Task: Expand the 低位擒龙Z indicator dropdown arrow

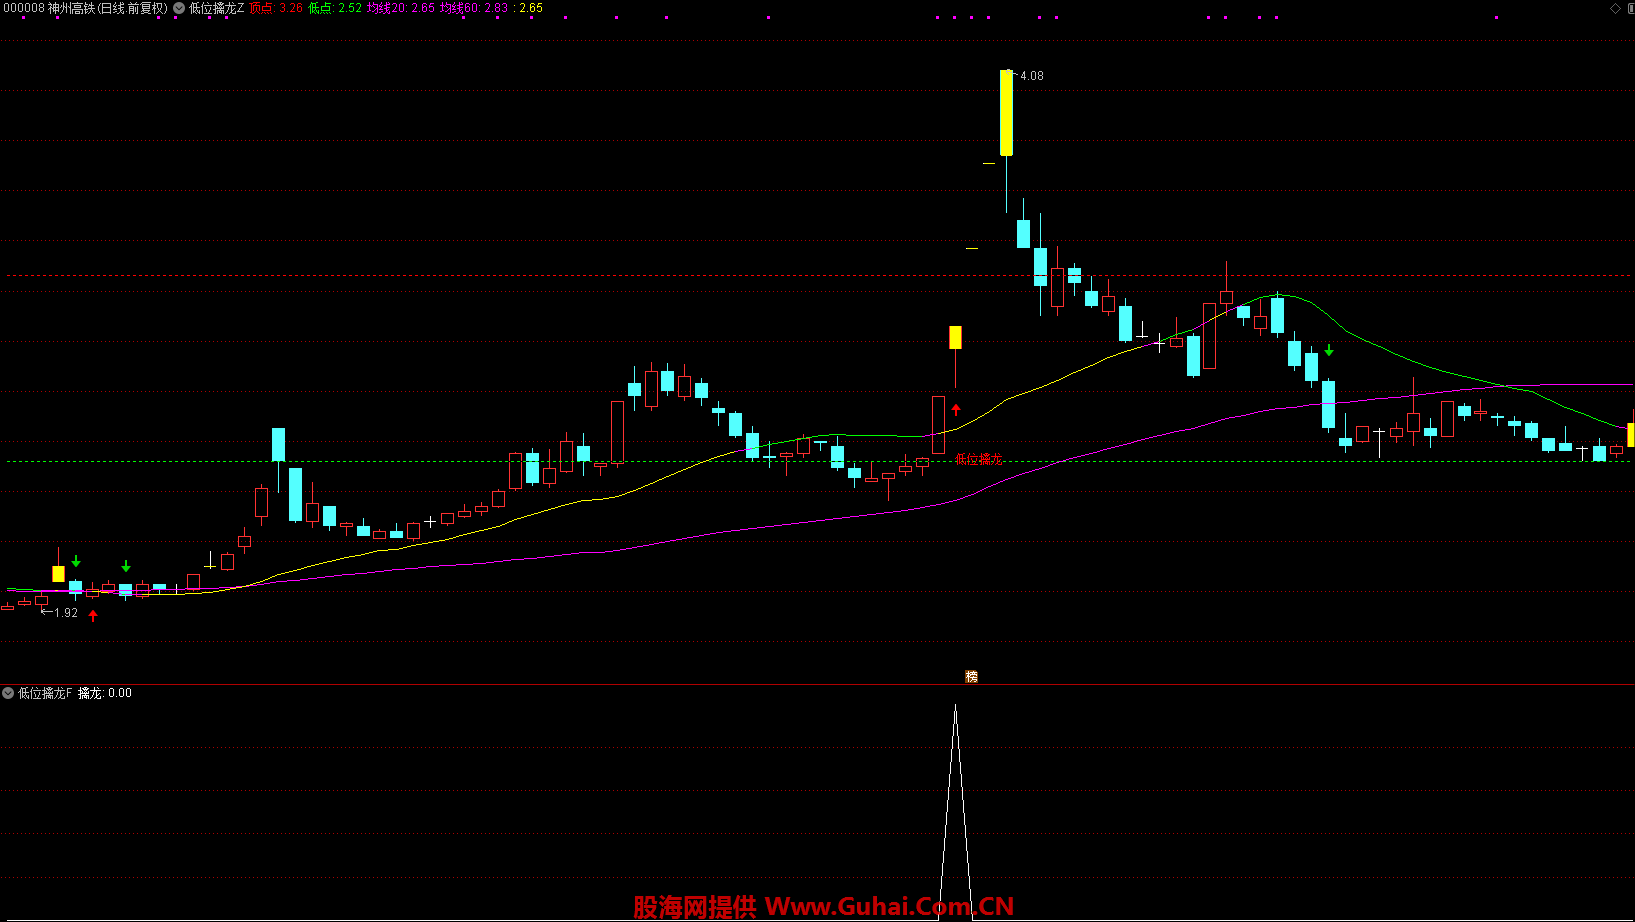Action: click(x=179, y=8)
